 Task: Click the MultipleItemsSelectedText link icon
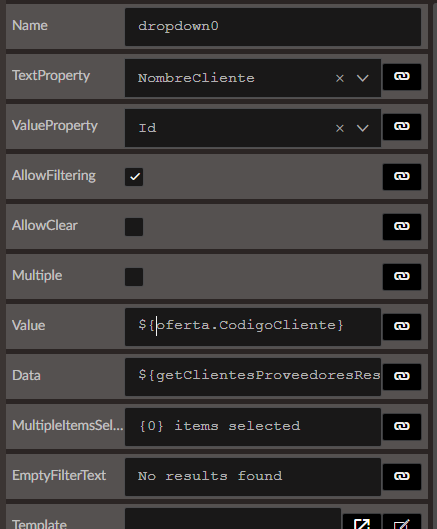pyautogui.click(x=402, y=426)
